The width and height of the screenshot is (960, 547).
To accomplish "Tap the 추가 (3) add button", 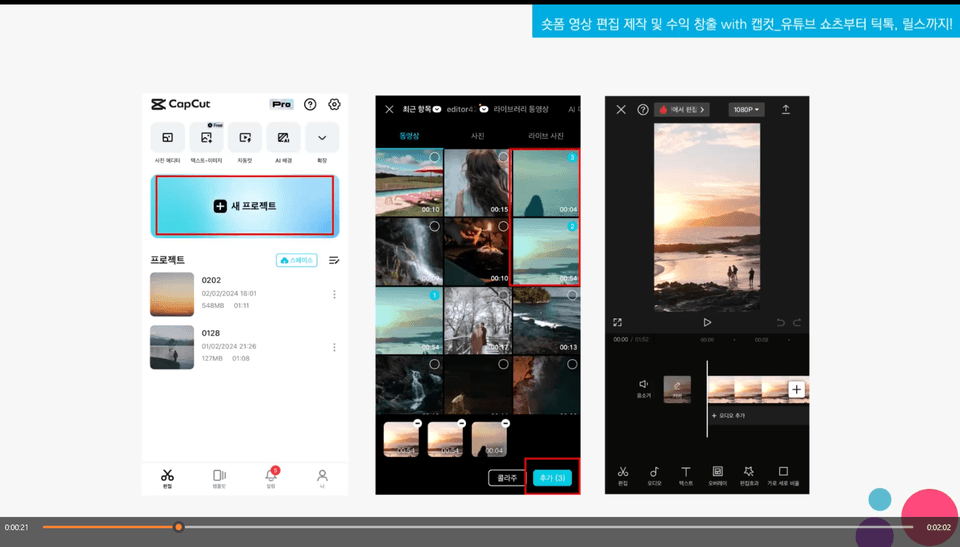I will pyautogui.click(x=552, y=478).
